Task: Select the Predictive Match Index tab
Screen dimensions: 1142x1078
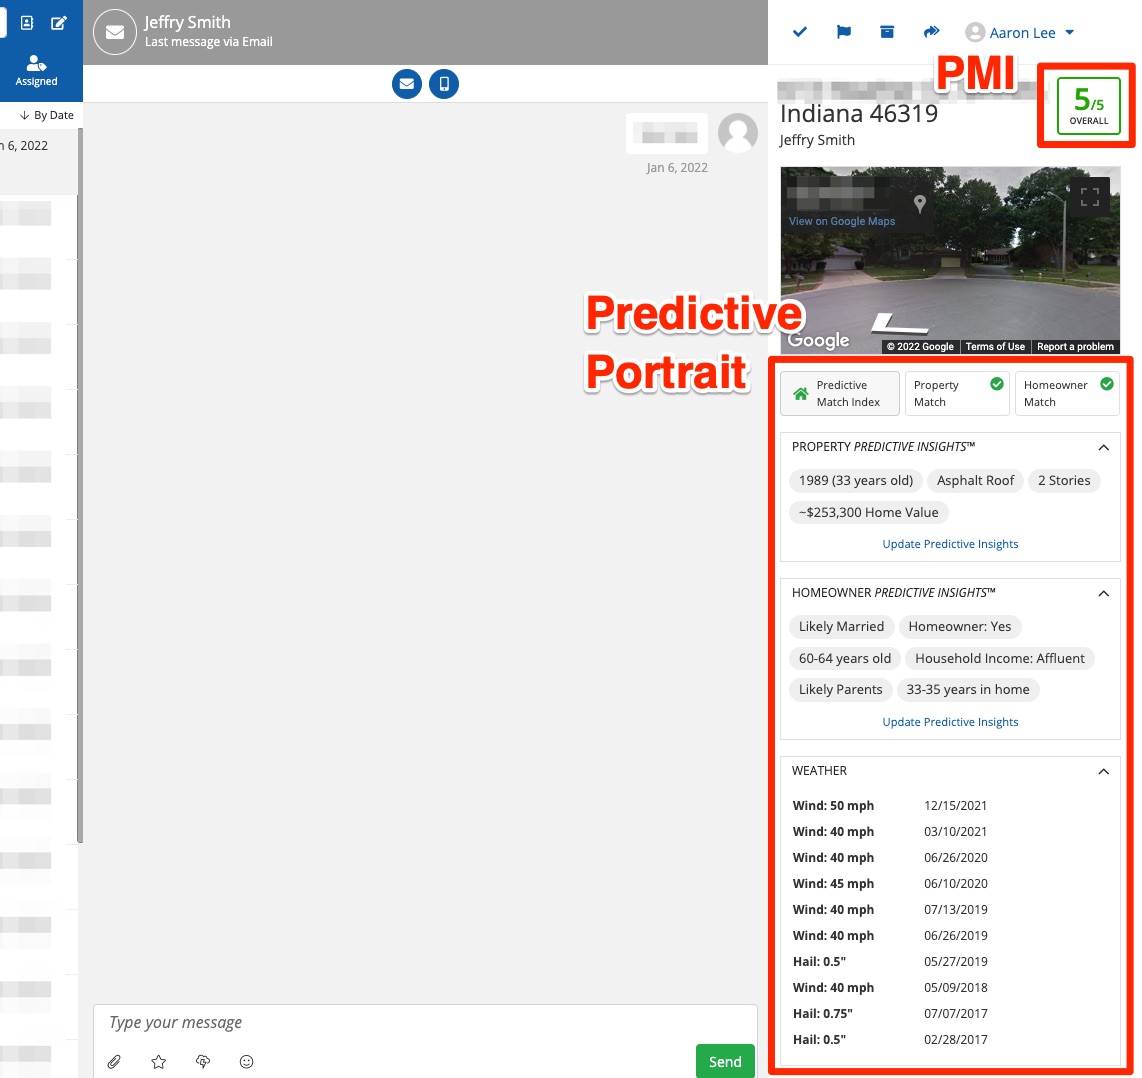Action: (840, 394)
